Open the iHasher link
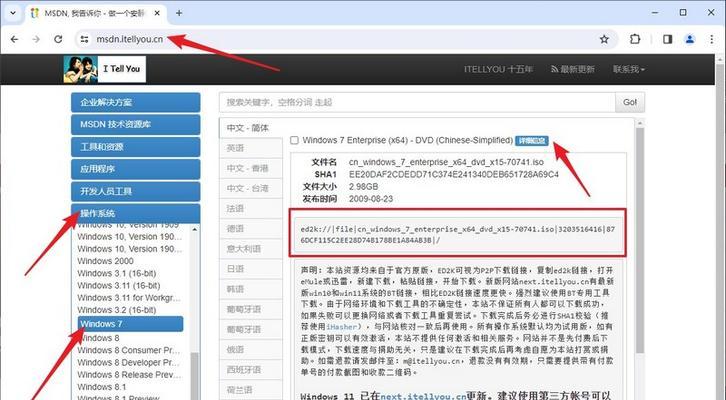The image size is (726, 400). point(341,327)
